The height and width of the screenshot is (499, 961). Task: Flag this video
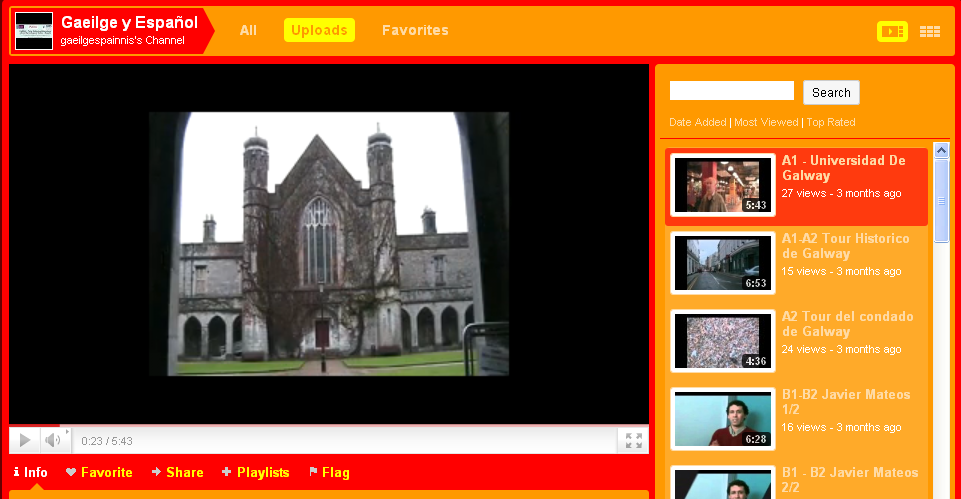point(329,472)
